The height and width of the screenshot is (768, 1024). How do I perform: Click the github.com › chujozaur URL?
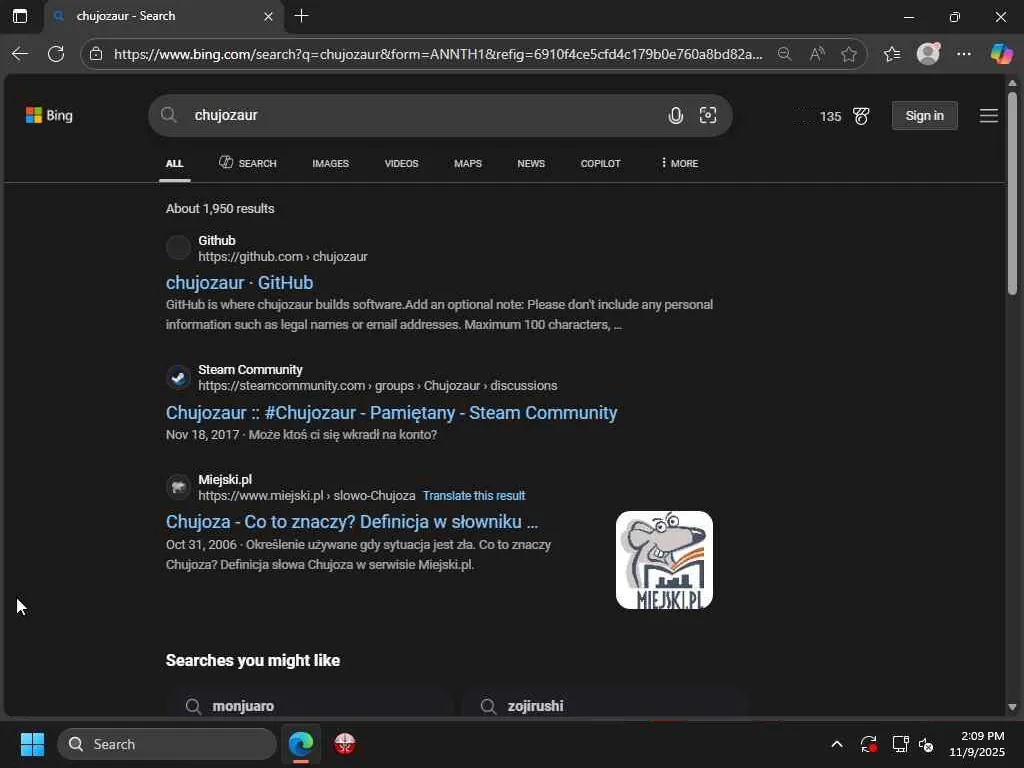(283, 257)
